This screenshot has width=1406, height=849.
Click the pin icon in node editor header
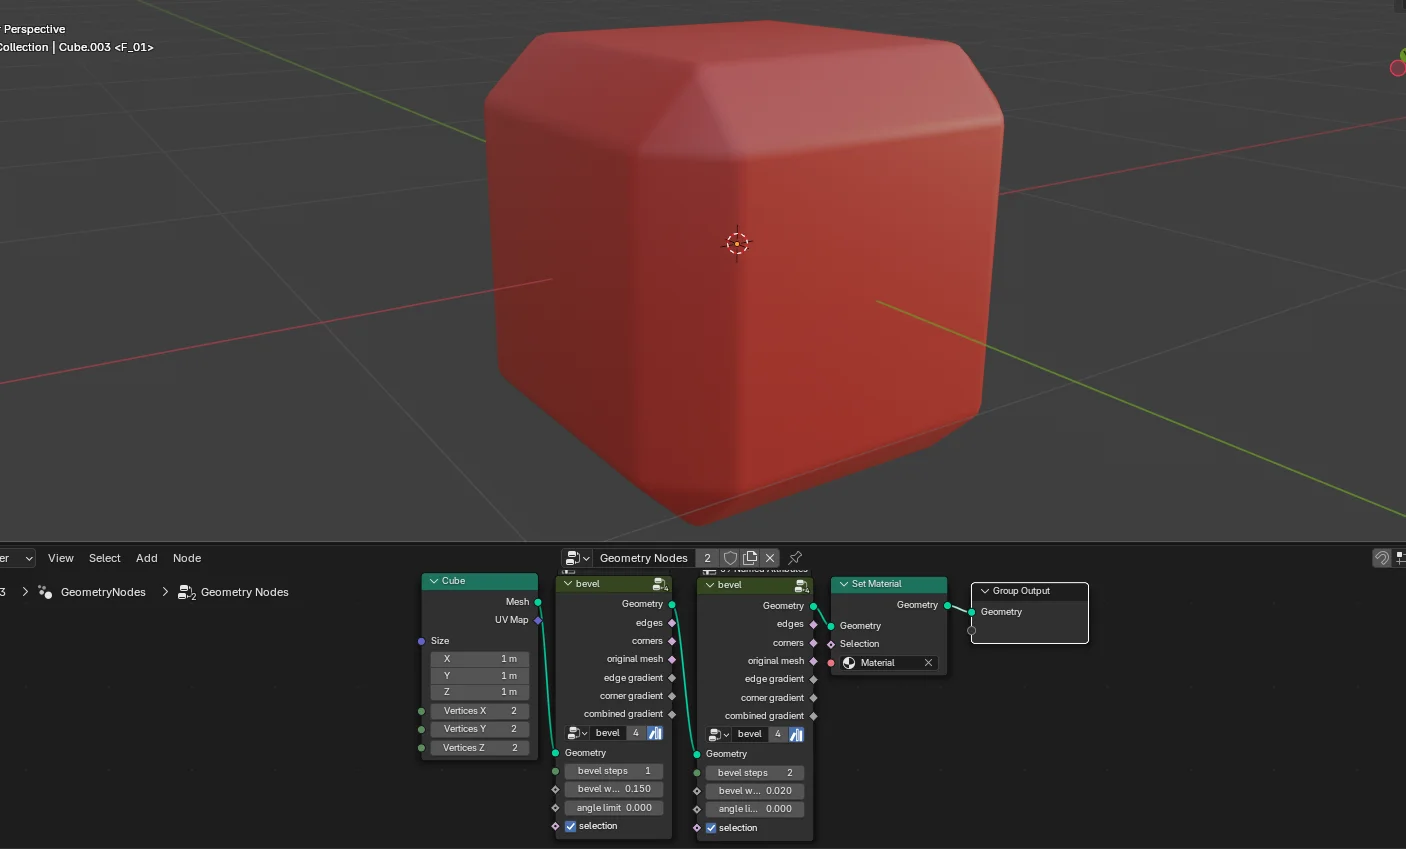click(794, 558)
